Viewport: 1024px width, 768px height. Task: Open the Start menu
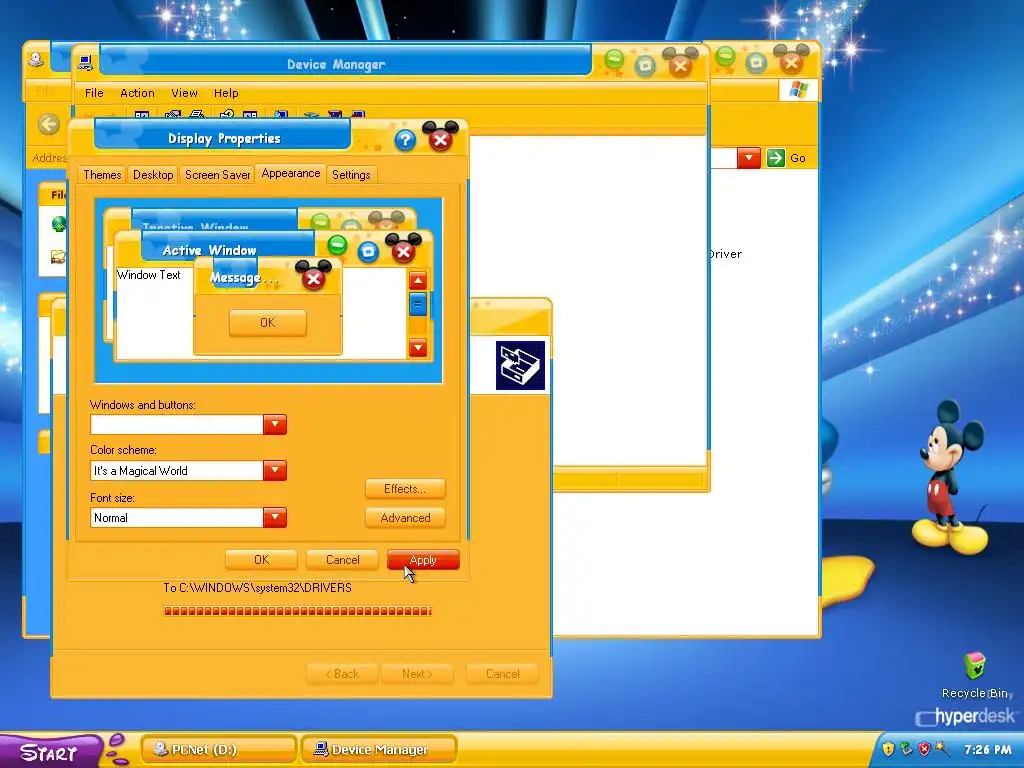click(x=49, y=752)
